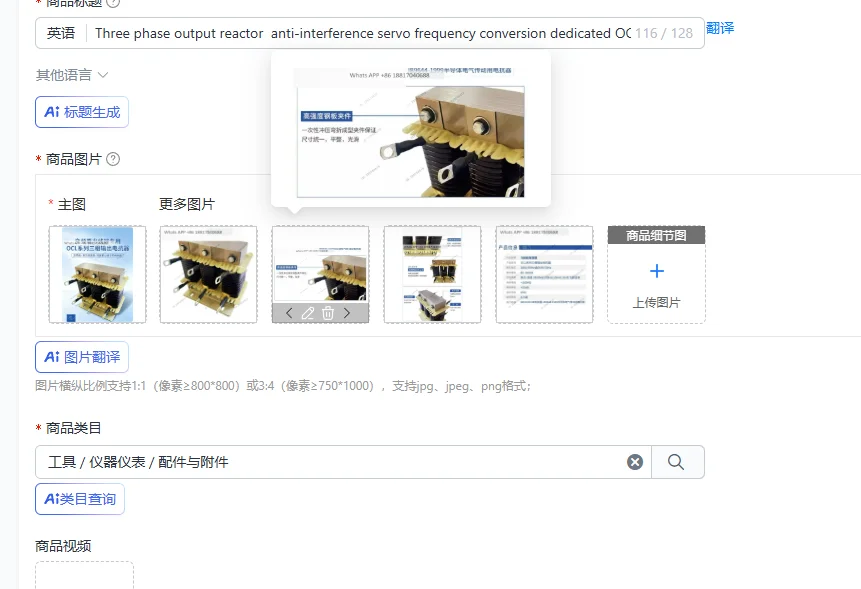
Task: Open the 英语 language selector in the title field
Action: coord(61,33)
